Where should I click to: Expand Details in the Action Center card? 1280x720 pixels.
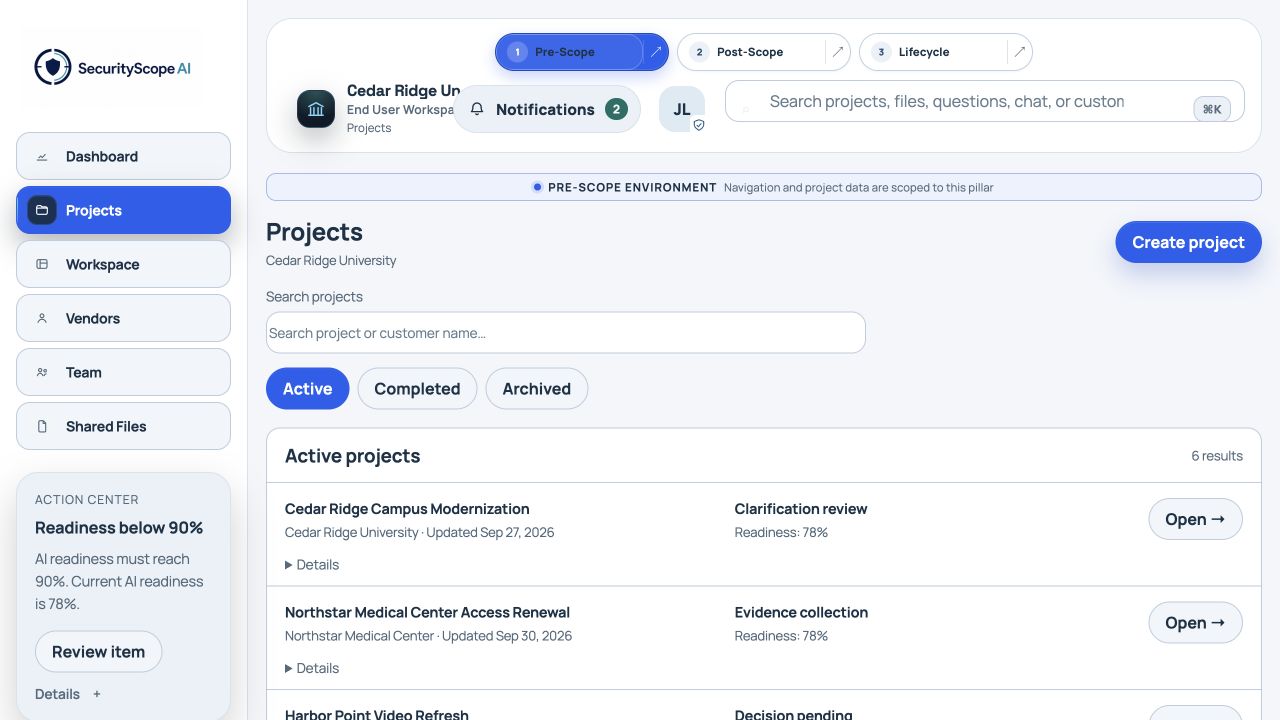(x=68, y=694)
